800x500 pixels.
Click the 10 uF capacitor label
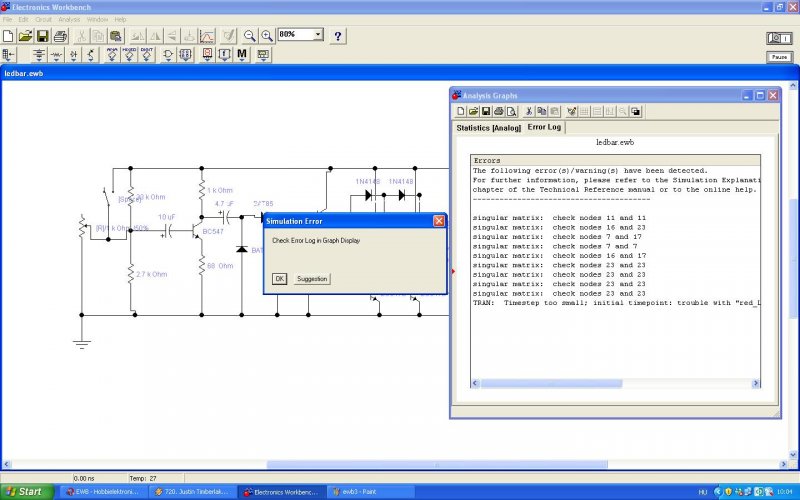coord(166,217)
